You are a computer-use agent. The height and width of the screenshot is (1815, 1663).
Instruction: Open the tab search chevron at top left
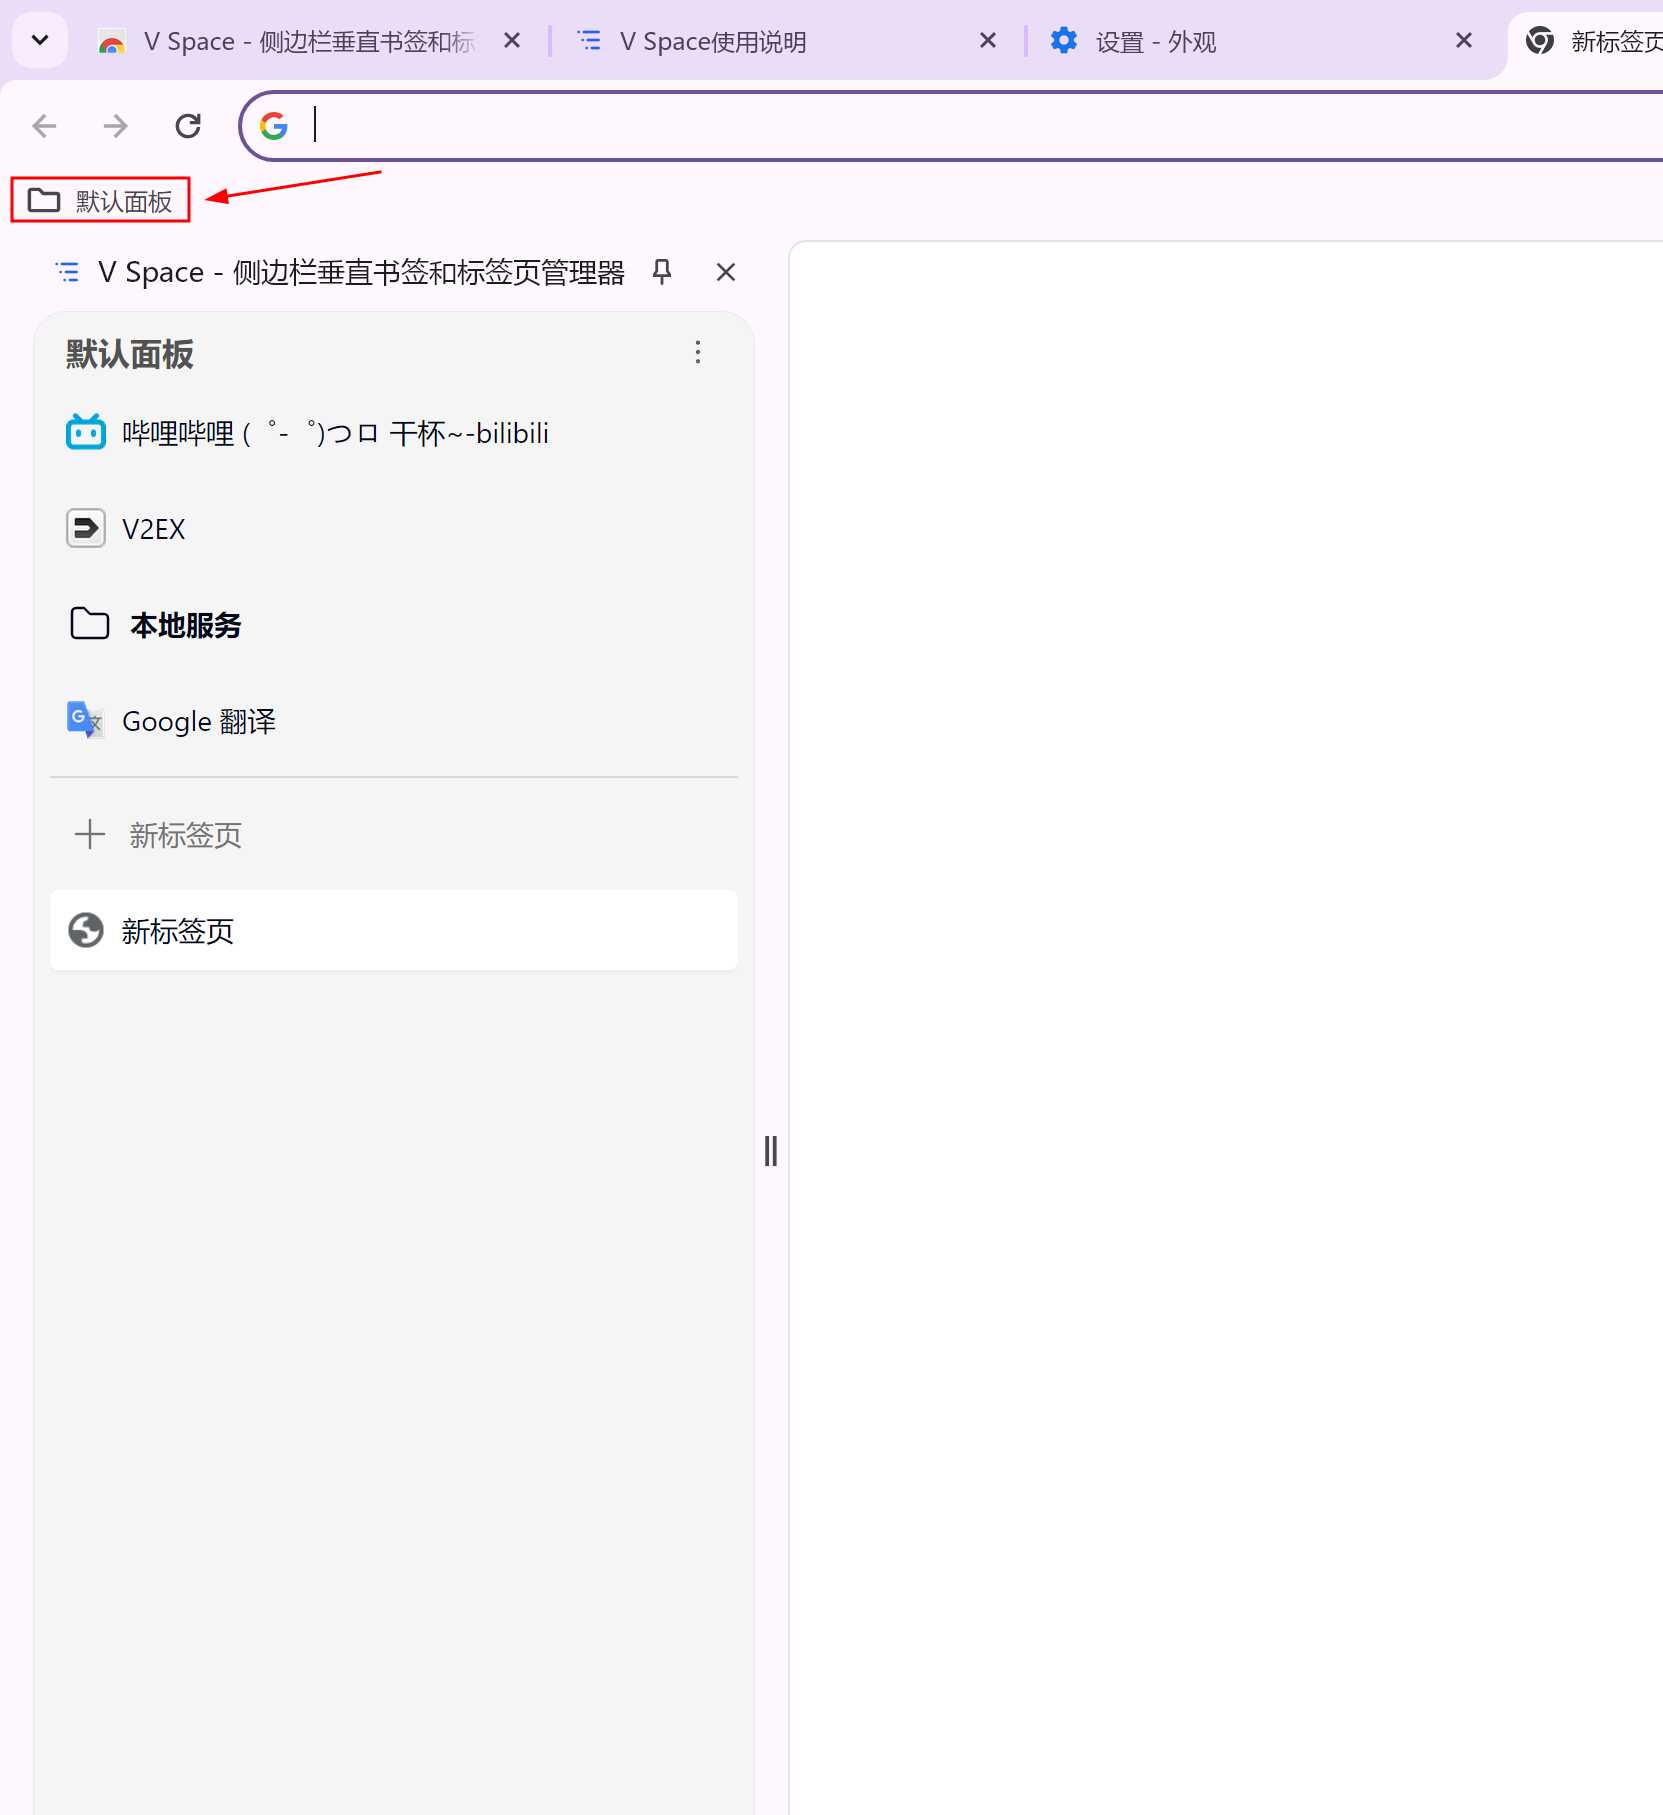click(39, 40)
